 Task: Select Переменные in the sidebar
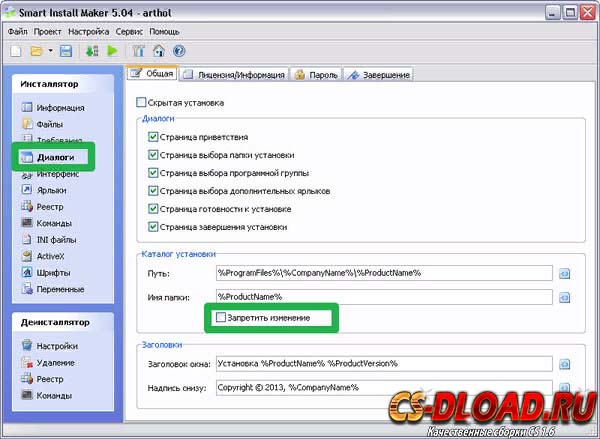53,289
